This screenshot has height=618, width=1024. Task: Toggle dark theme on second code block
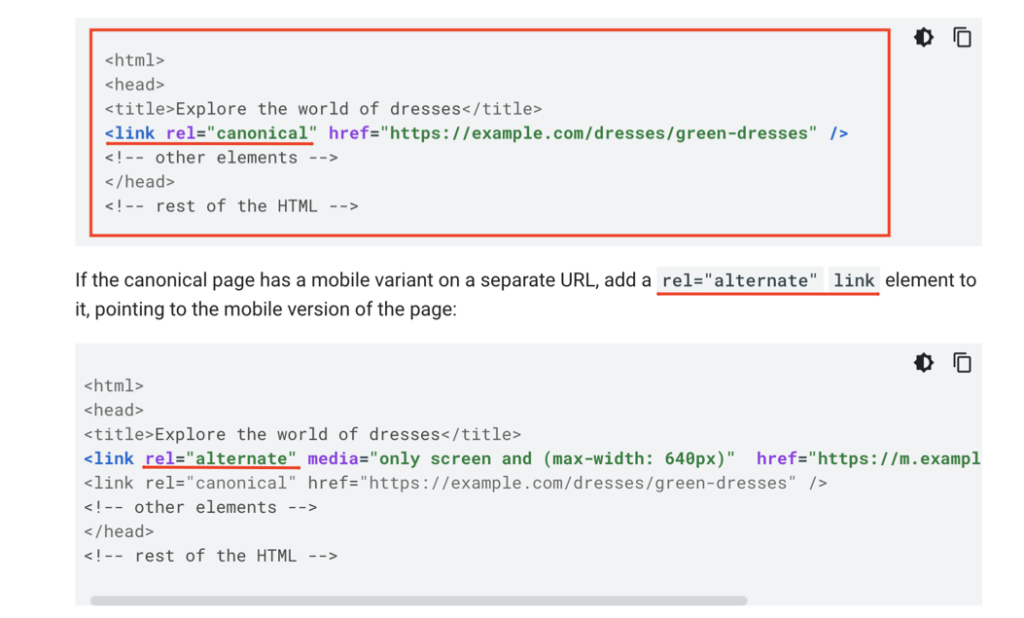point(923,363)
